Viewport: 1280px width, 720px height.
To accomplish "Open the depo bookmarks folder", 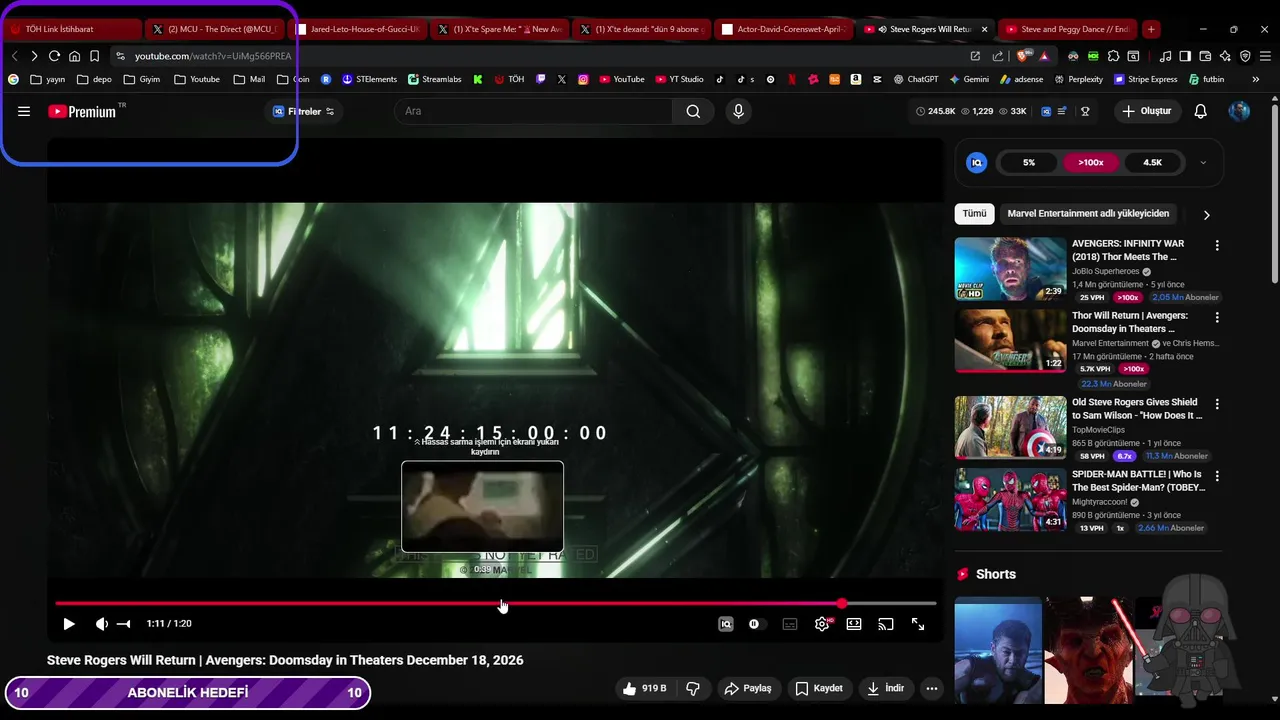I will click(94, 79).
